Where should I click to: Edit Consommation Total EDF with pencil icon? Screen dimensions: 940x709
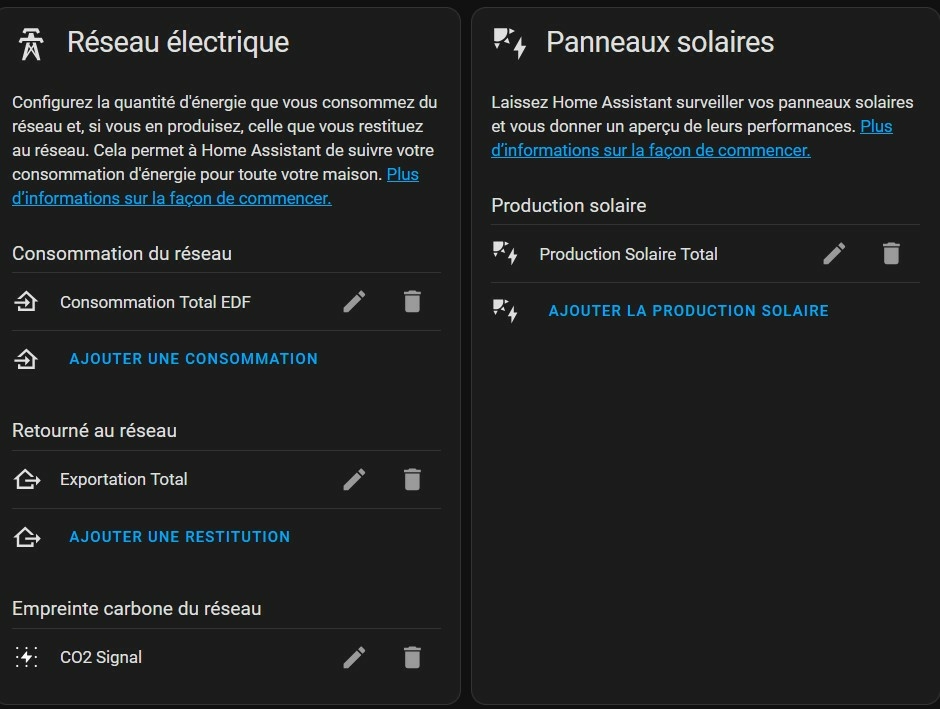click(x=354, y=301)
